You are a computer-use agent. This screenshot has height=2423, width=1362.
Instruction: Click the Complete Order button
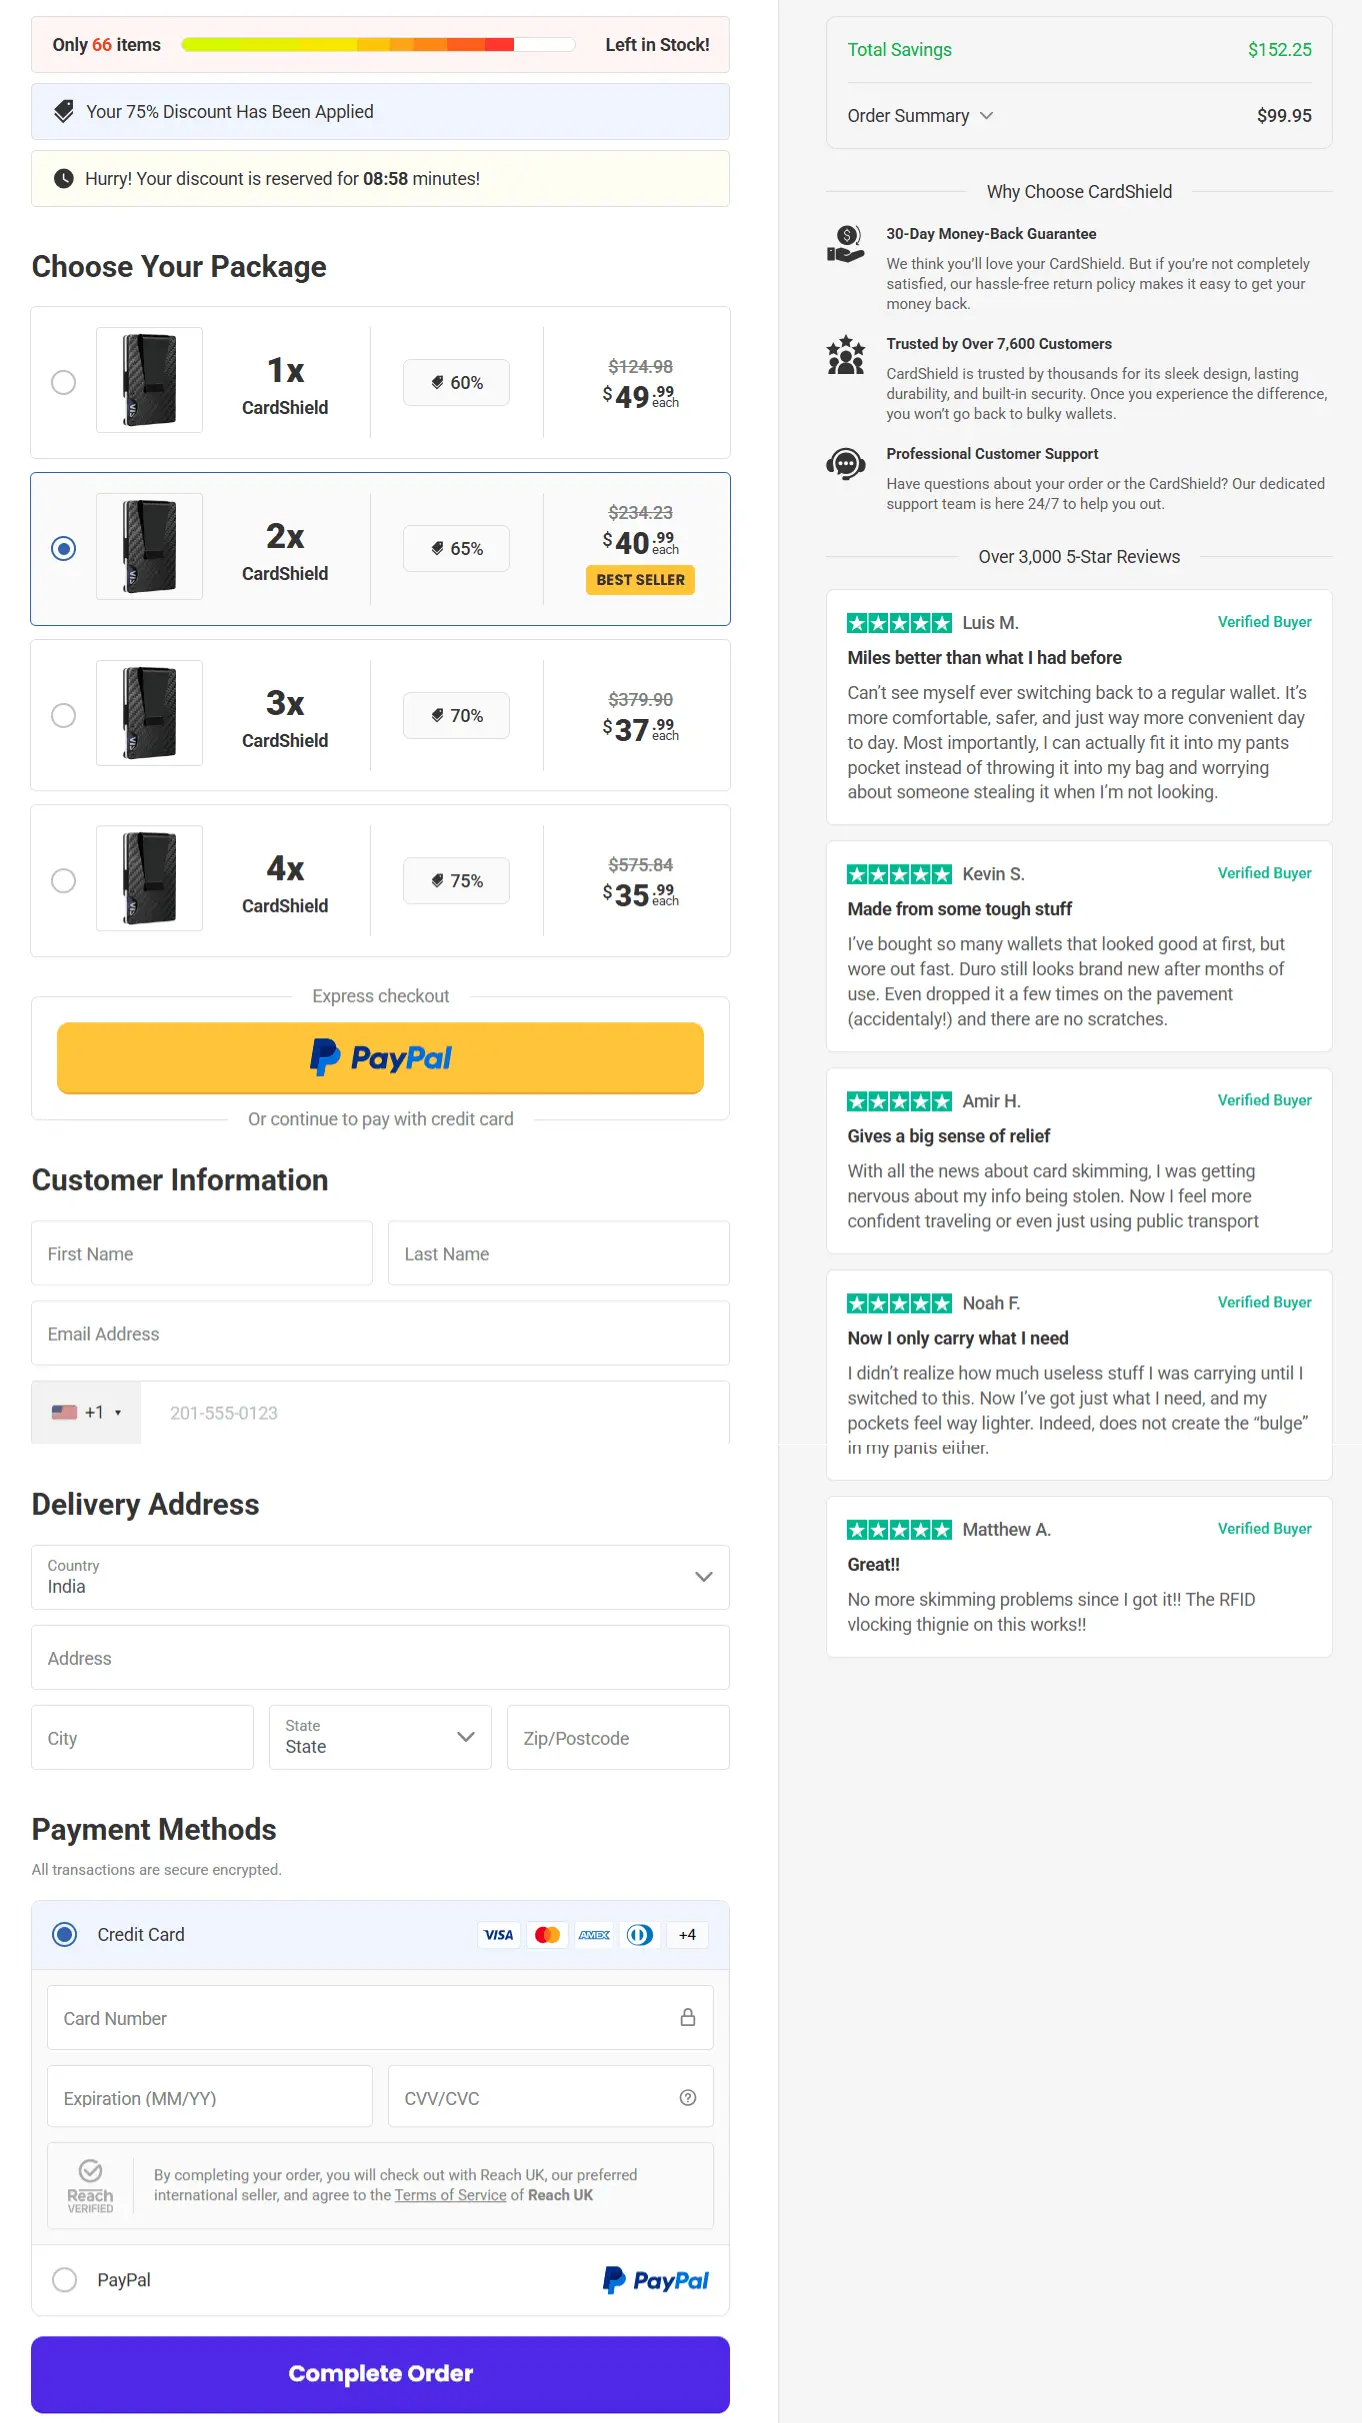pos(380,2373)
